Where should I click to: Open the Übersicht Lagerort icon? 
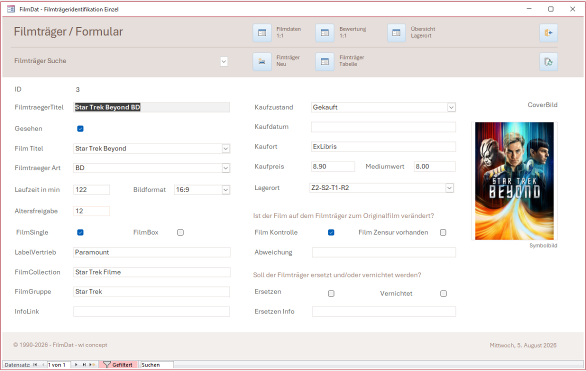coord(396,33)
